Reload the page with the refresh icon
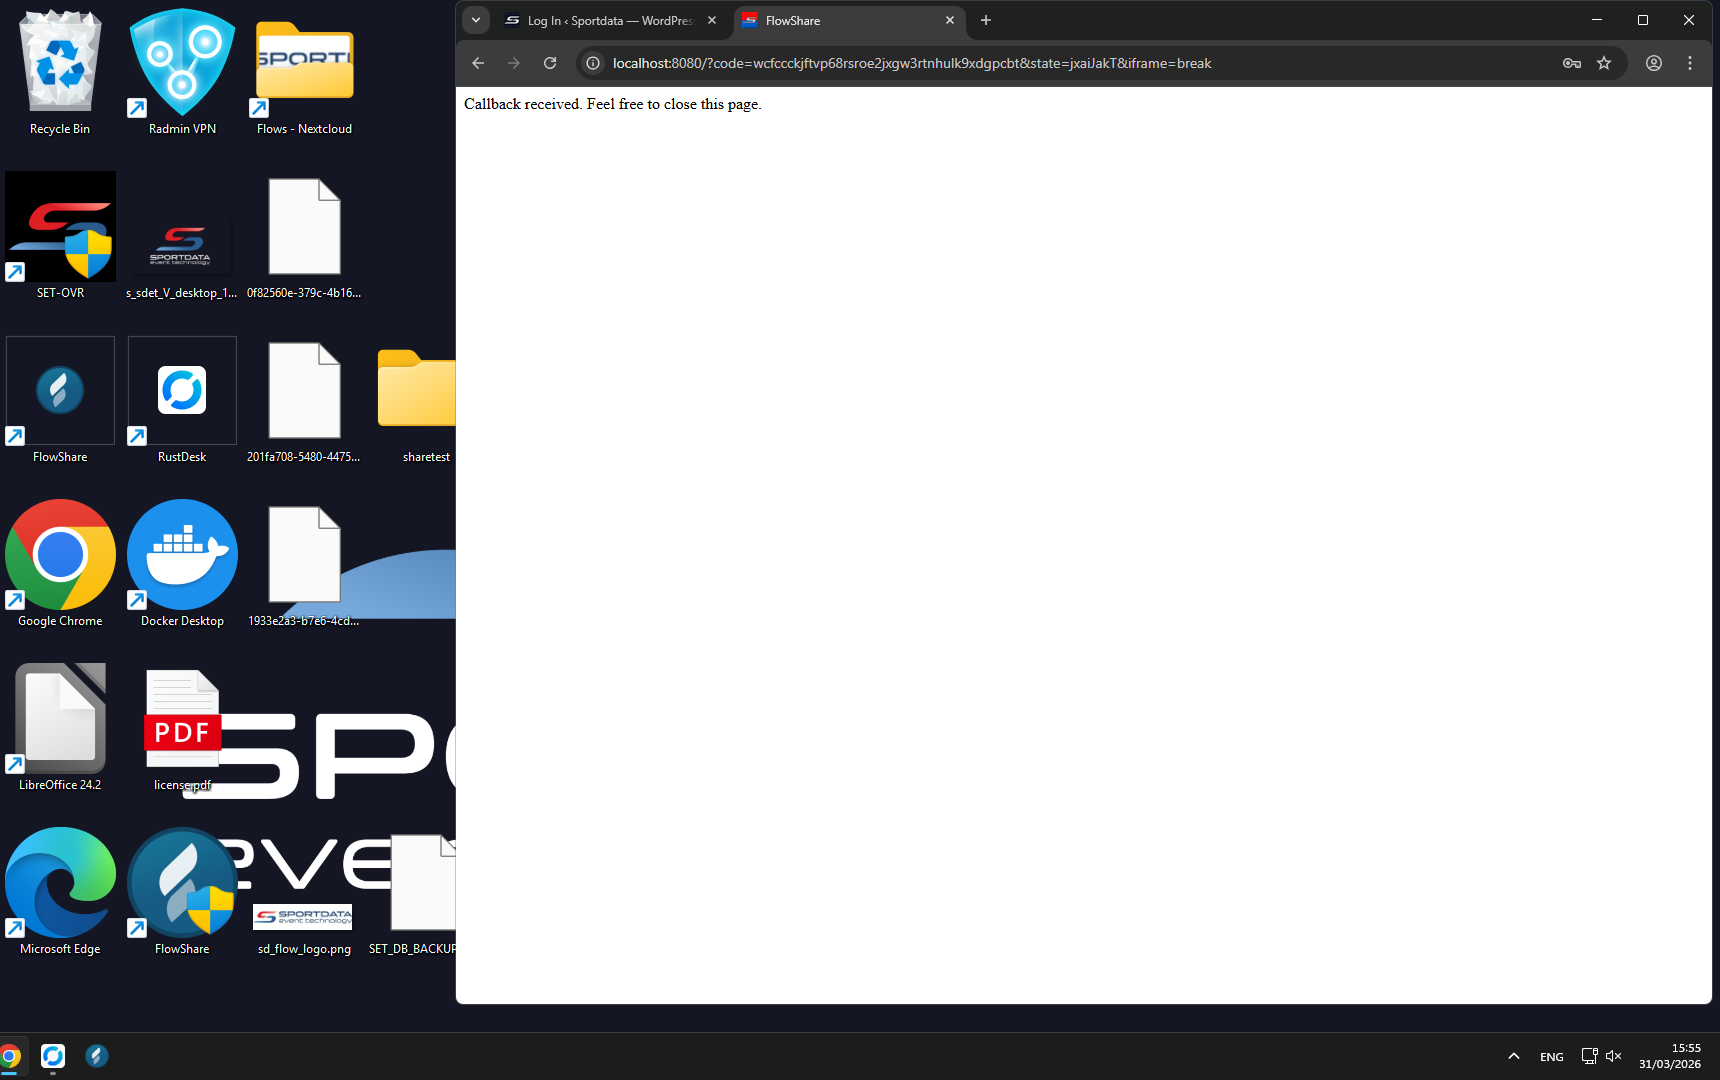The image size is (1720, 1080). pos(550,63)
